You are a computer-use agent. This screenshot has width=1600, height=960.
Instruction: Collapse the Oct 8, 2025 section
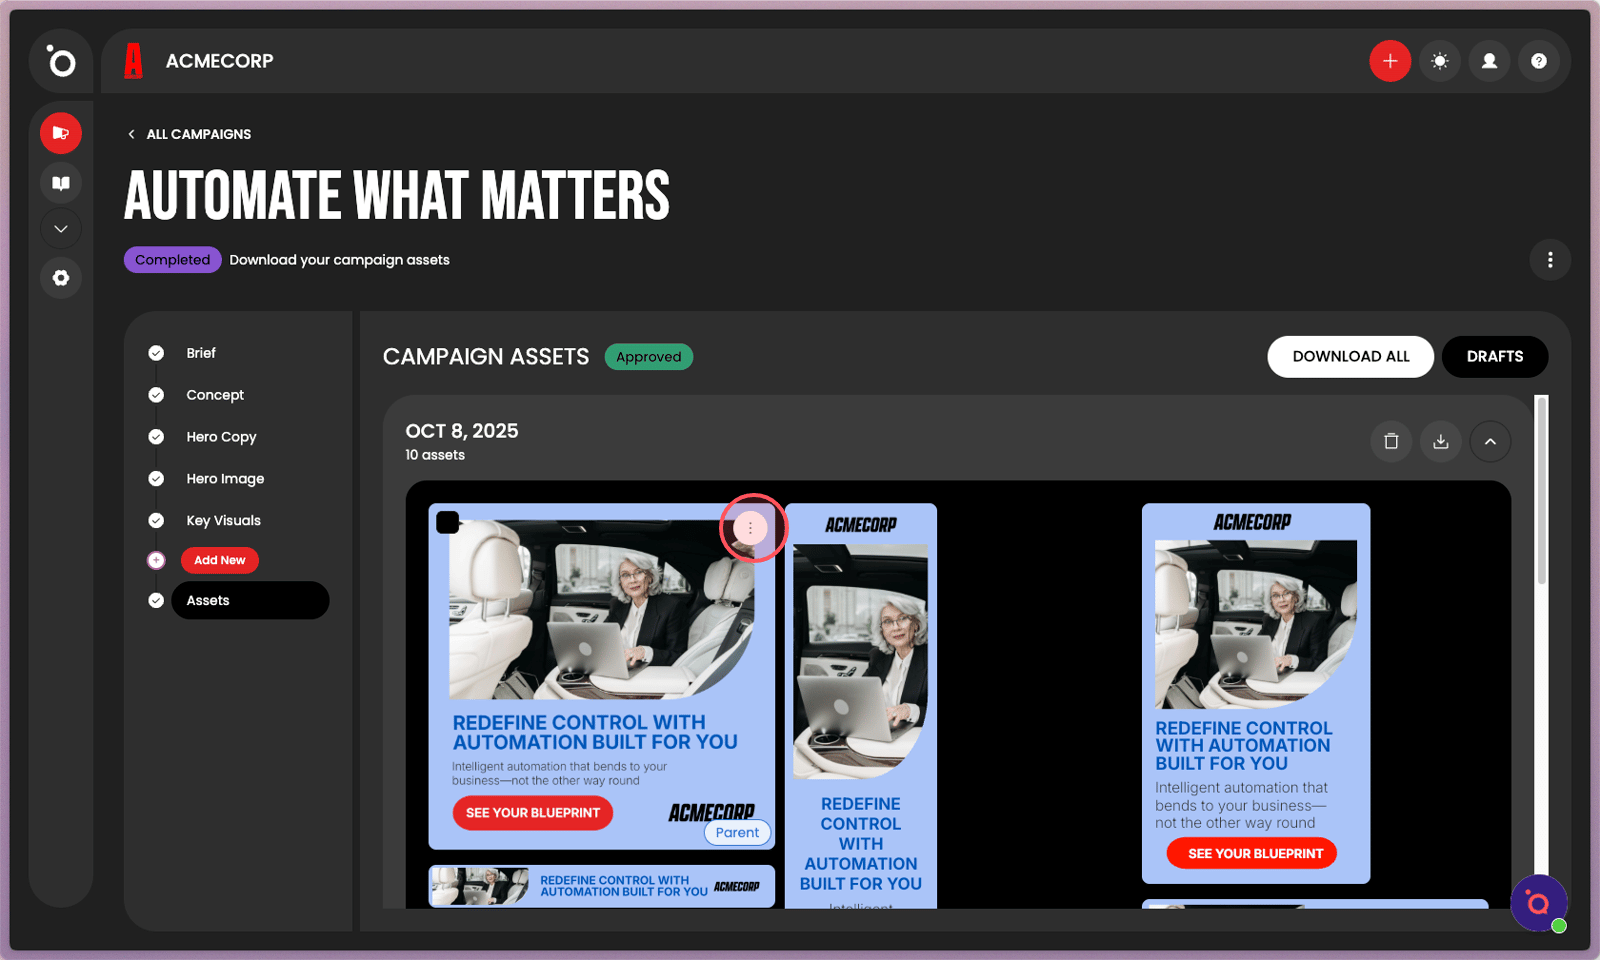click(x=1490, y=441)
